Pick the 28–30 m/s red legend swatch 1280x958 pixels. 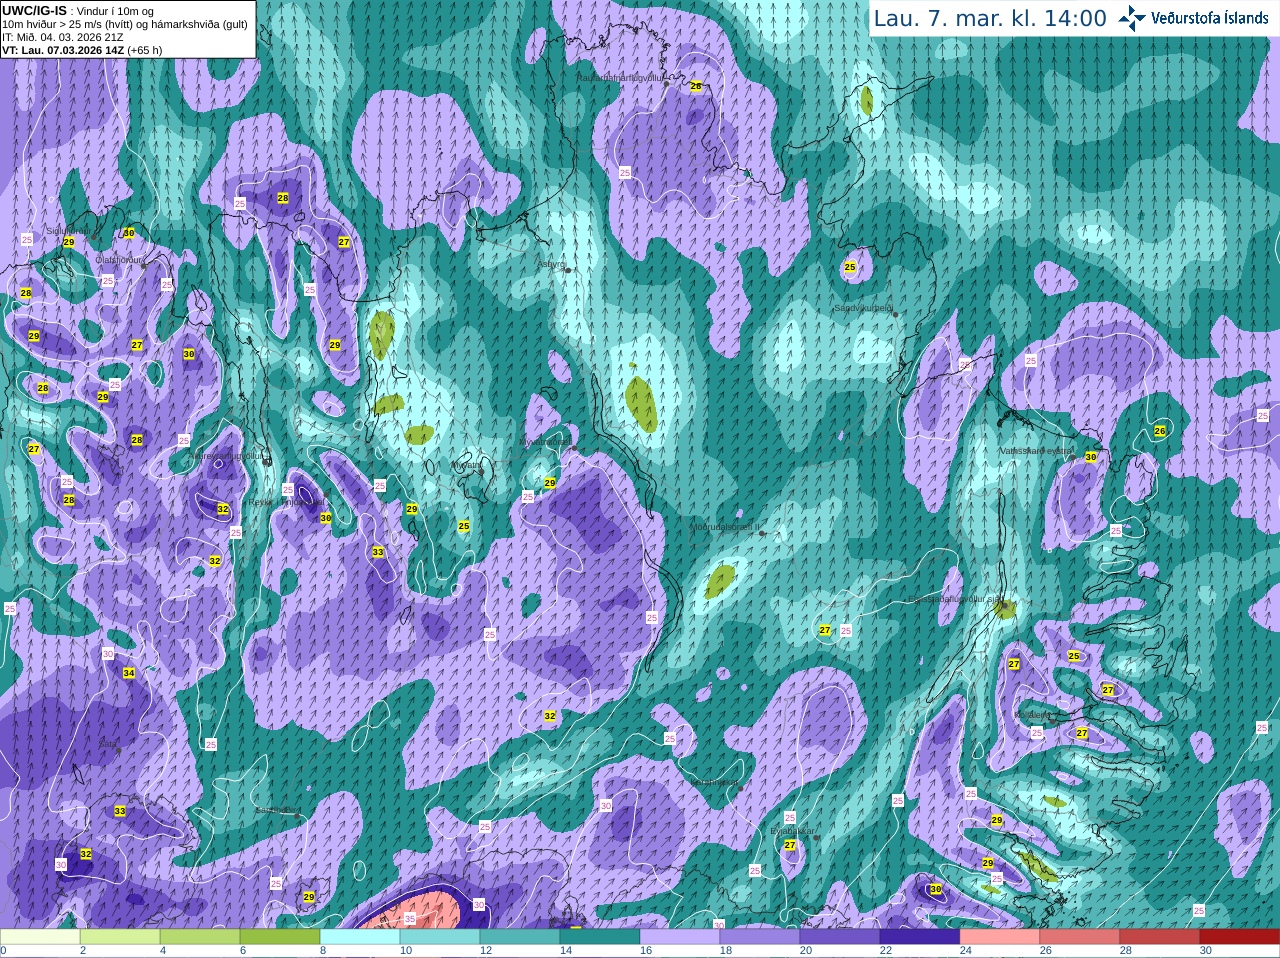tap(1160, 937)
